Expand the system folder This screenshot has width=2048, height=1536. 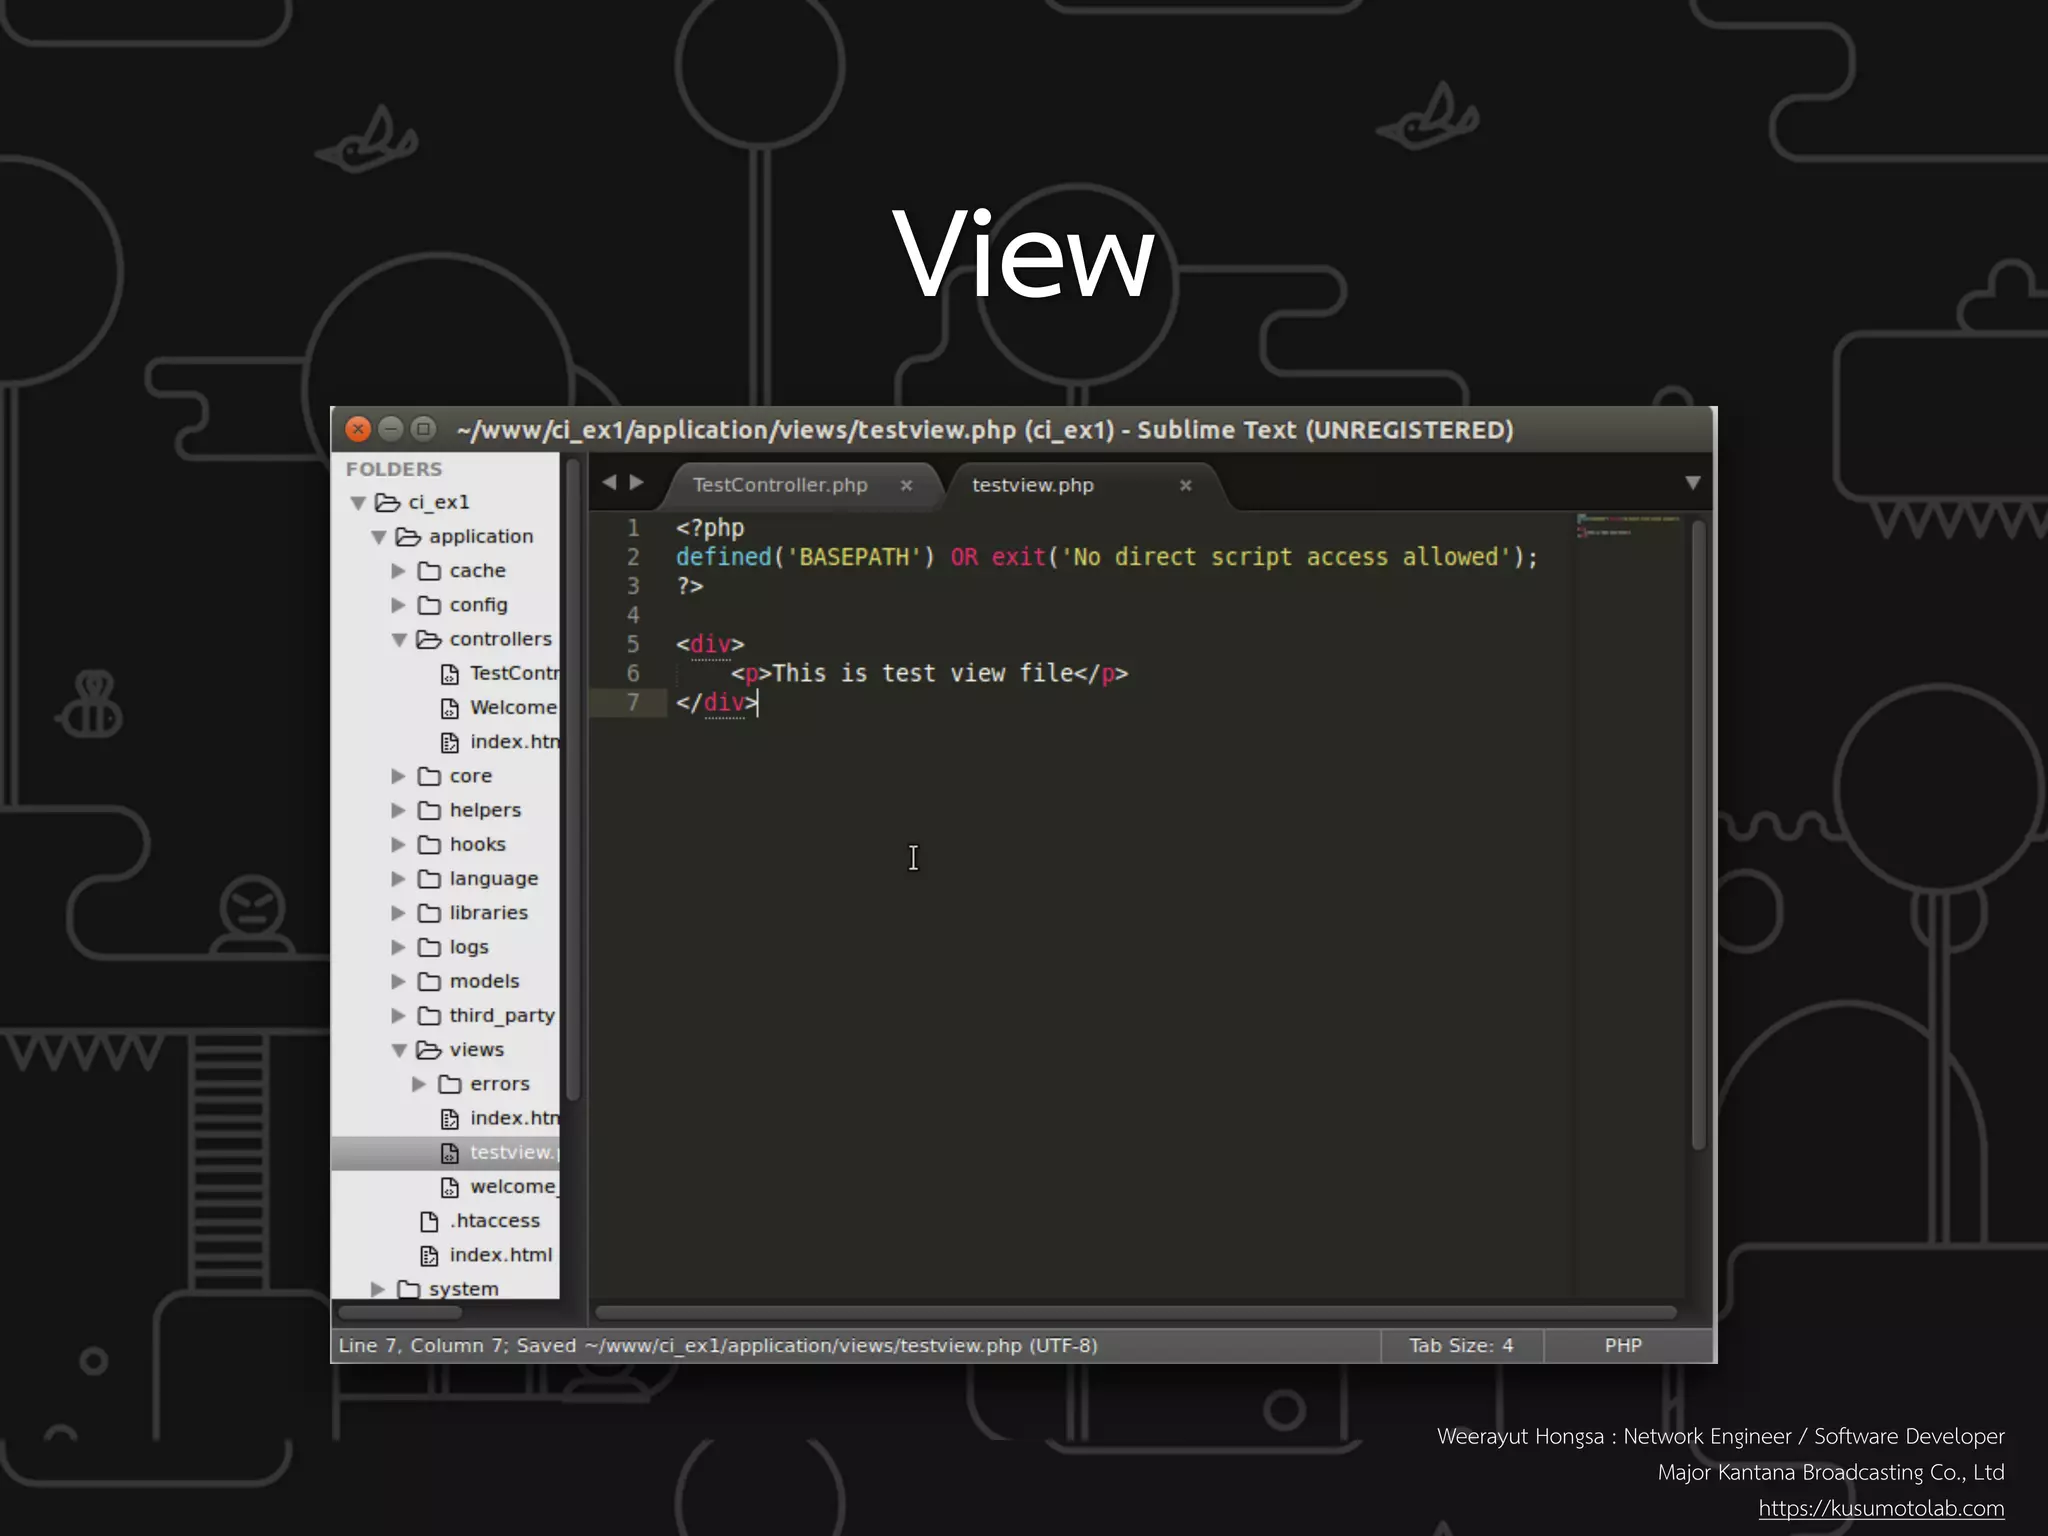378,1289
